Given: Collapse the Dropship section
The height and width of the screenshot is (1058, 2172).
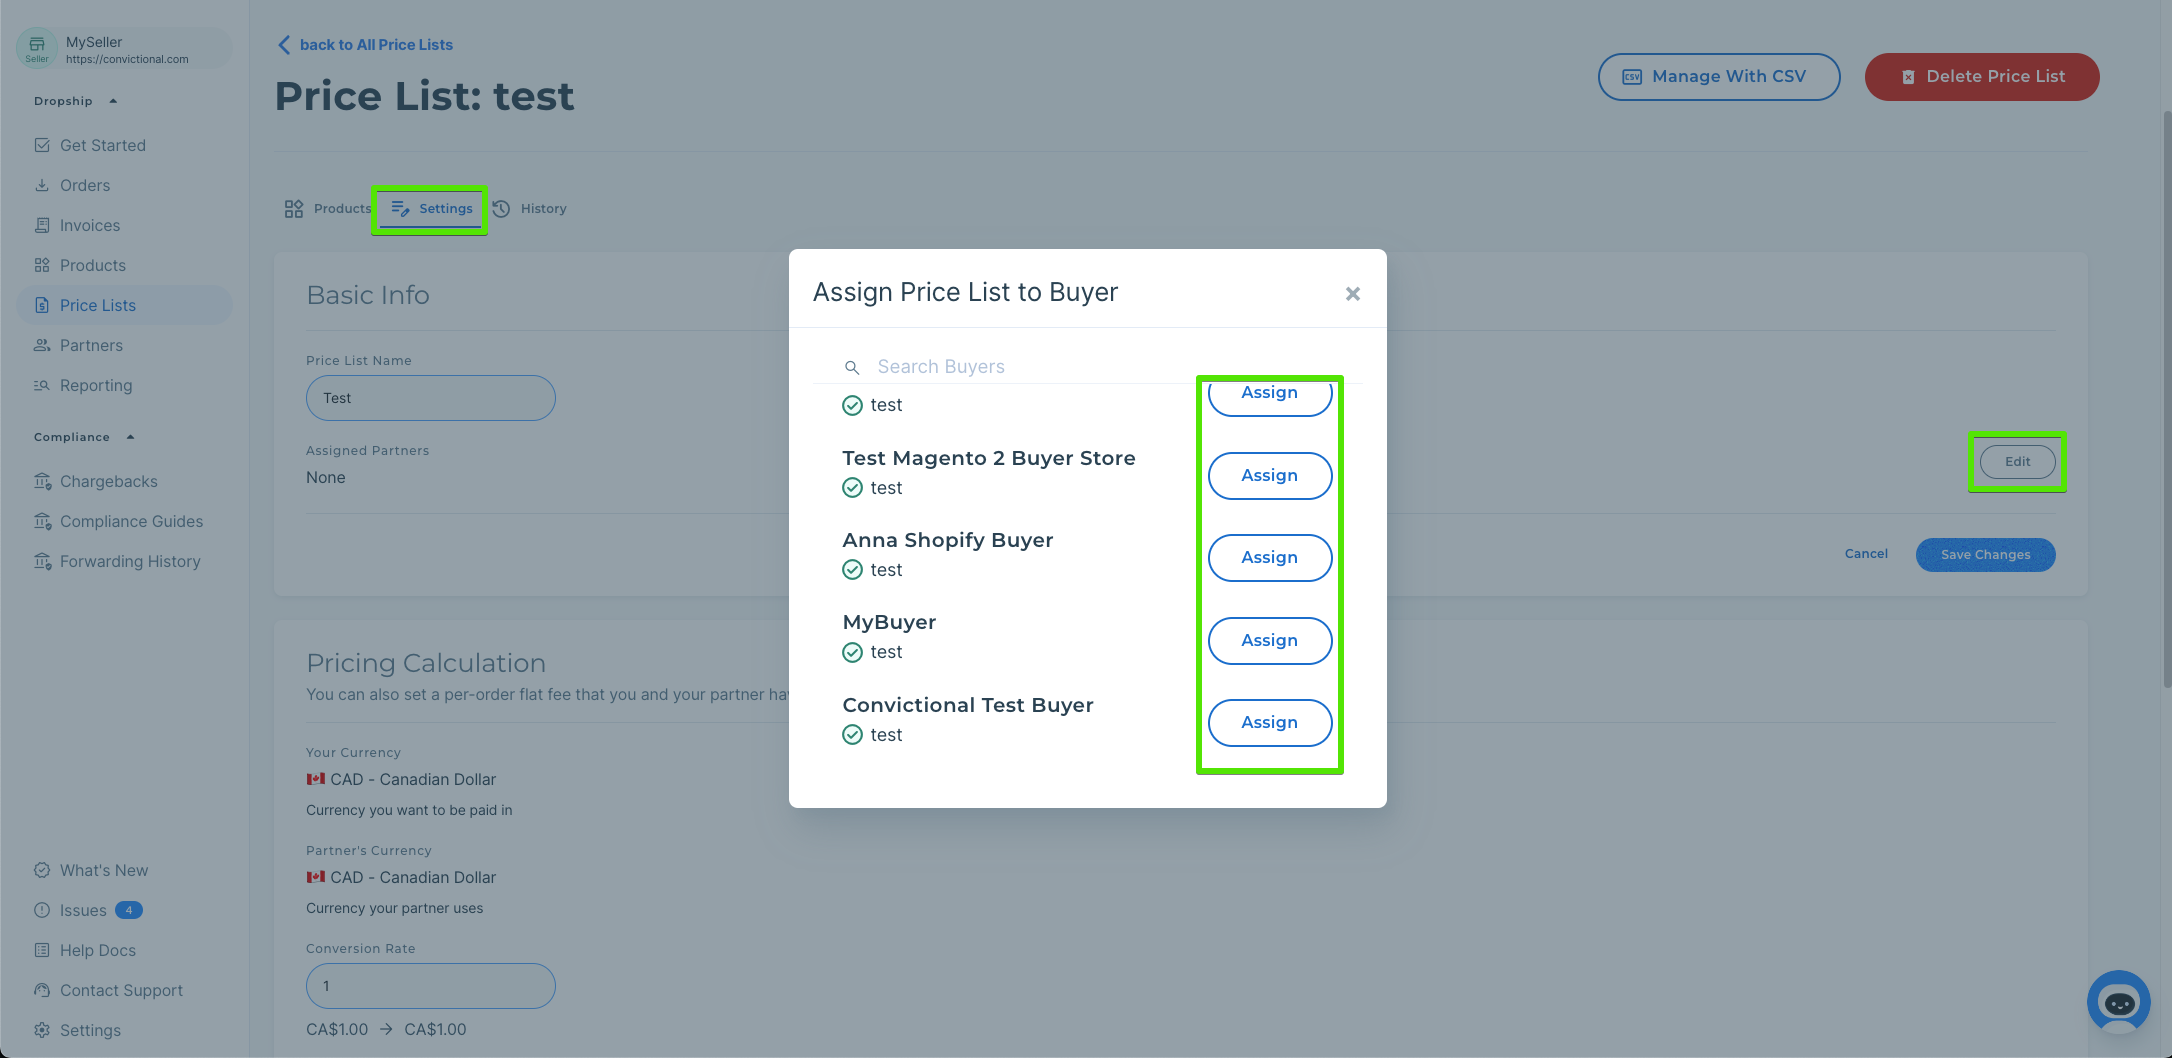Looking at the screenshot, I should 113,101.
